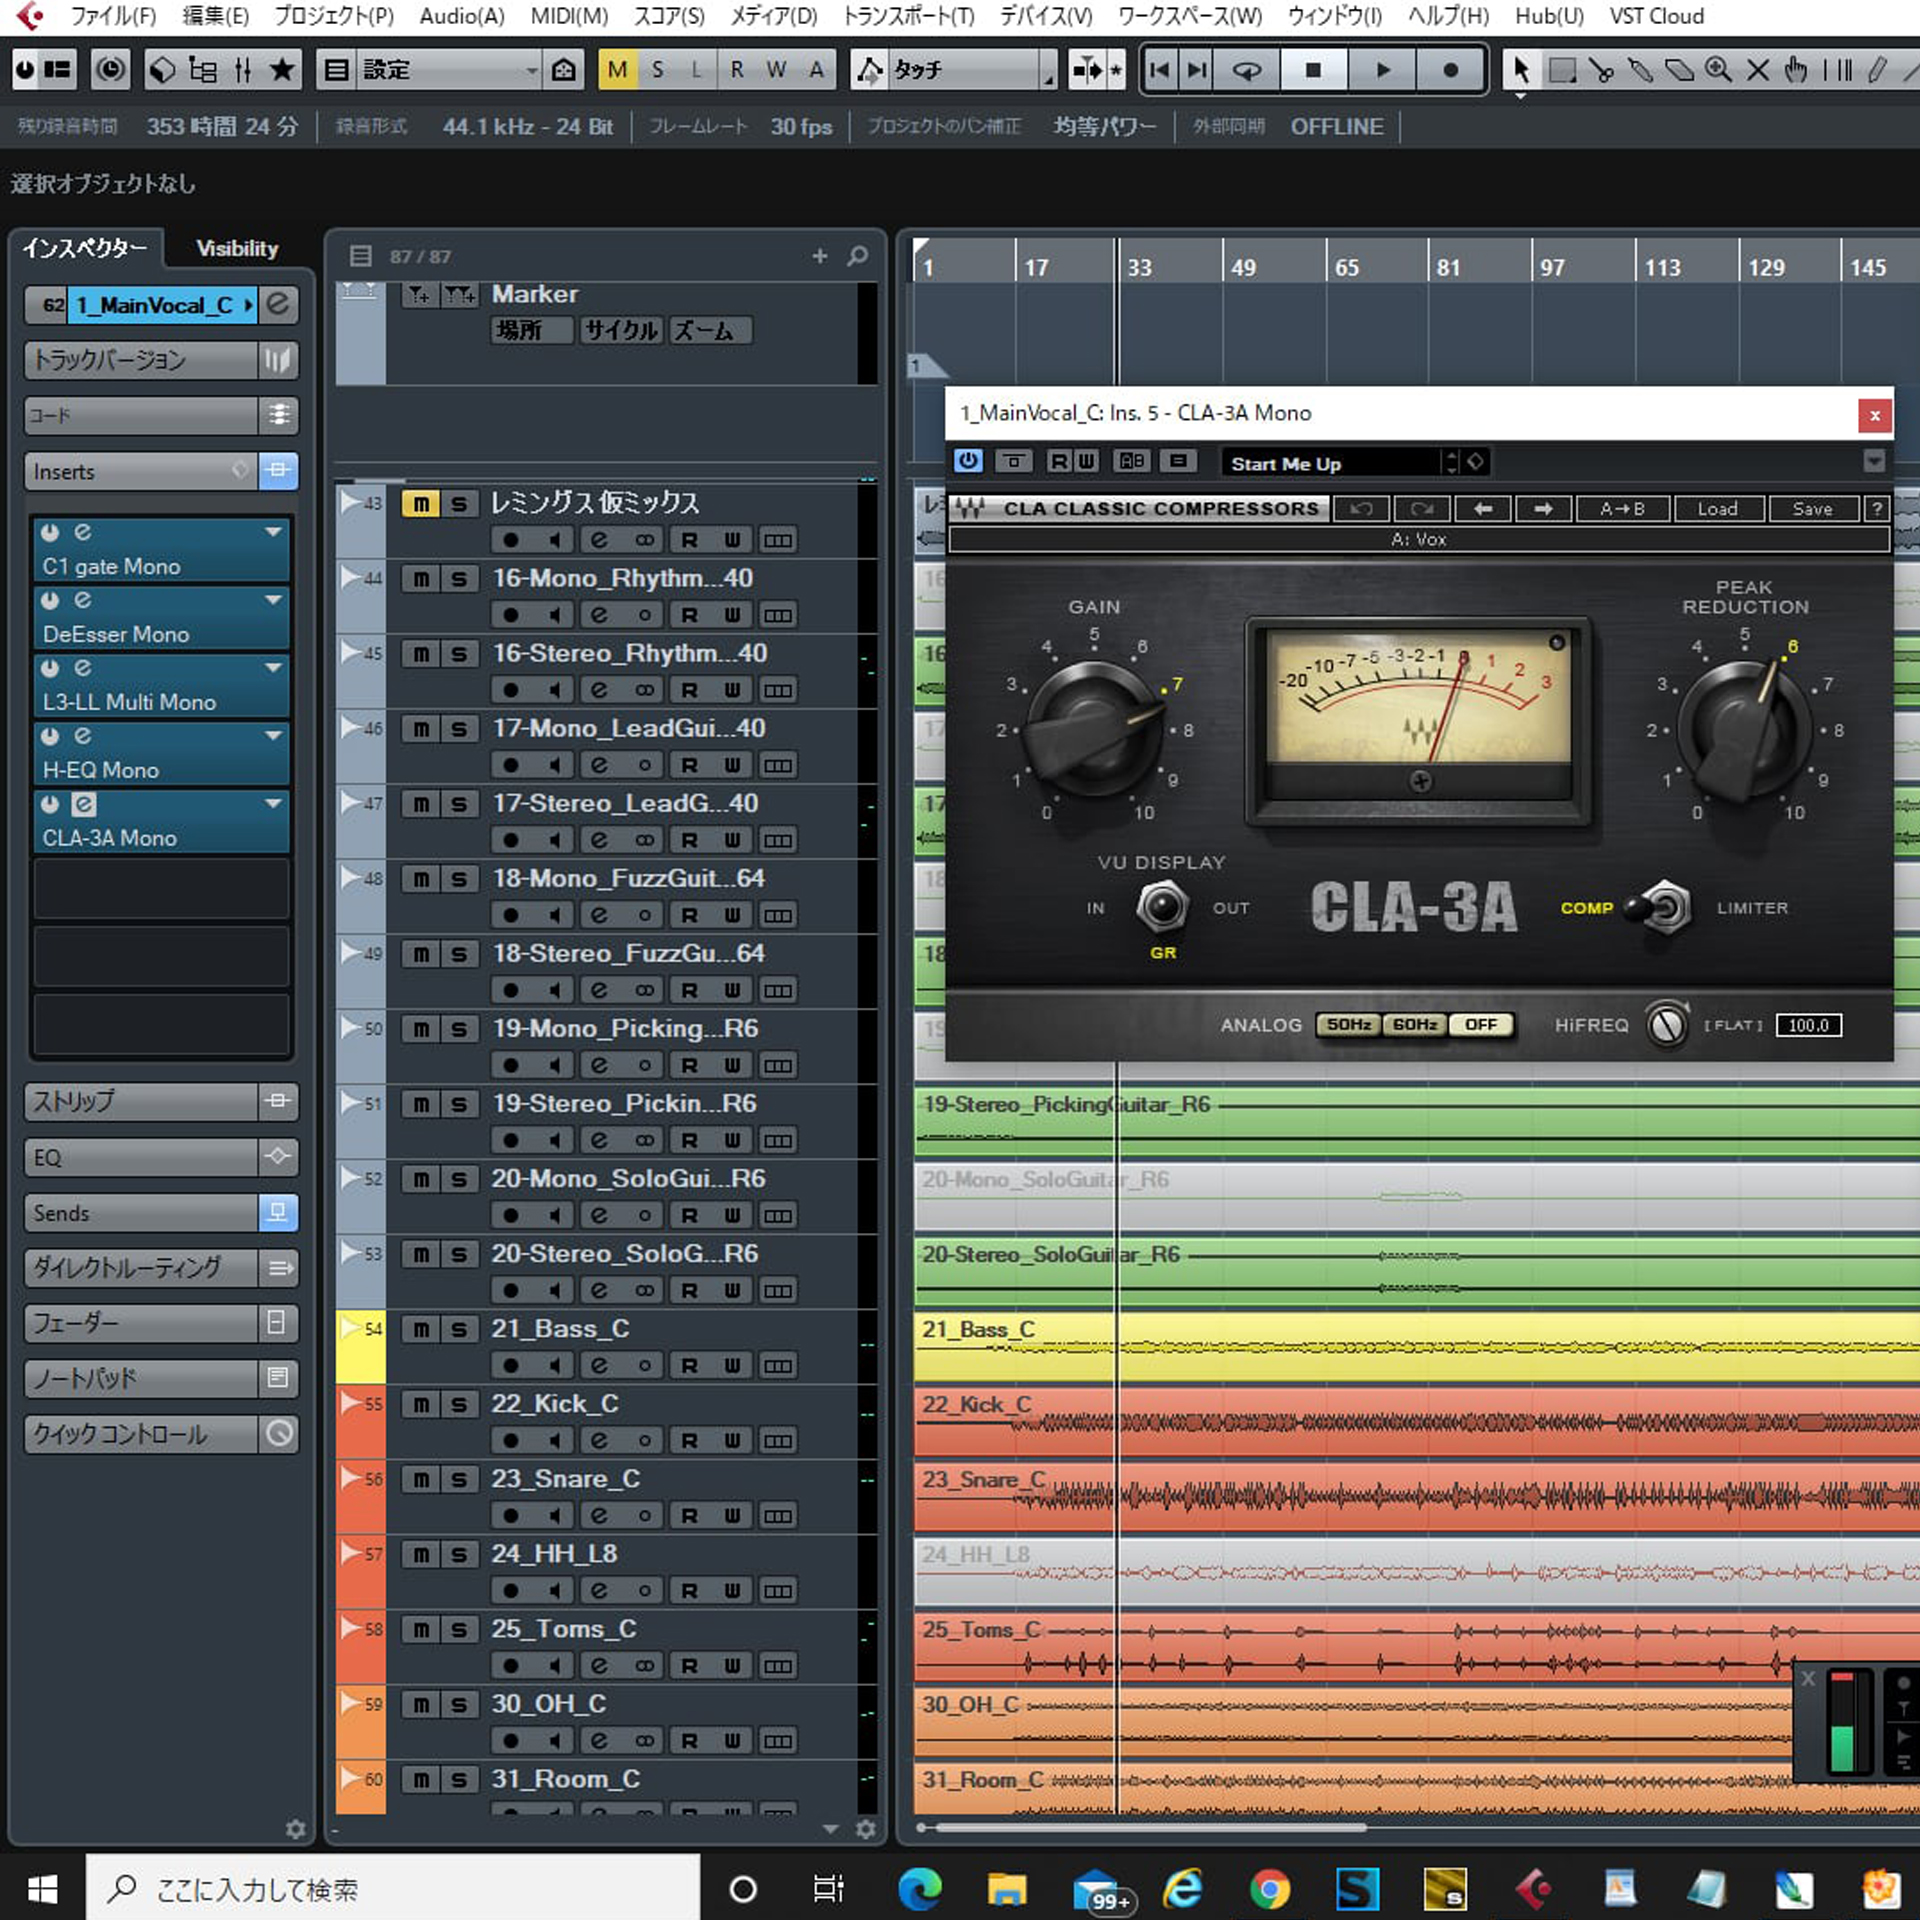Viewport: 1920px width, 1920px height.
Task: Click the Peak Reduction knob
Action: click(1745, 728)
